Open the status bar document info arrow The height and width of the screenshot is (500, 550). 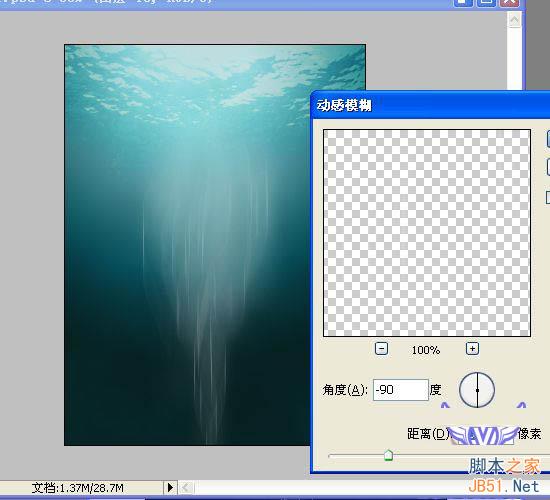(170, 487)
